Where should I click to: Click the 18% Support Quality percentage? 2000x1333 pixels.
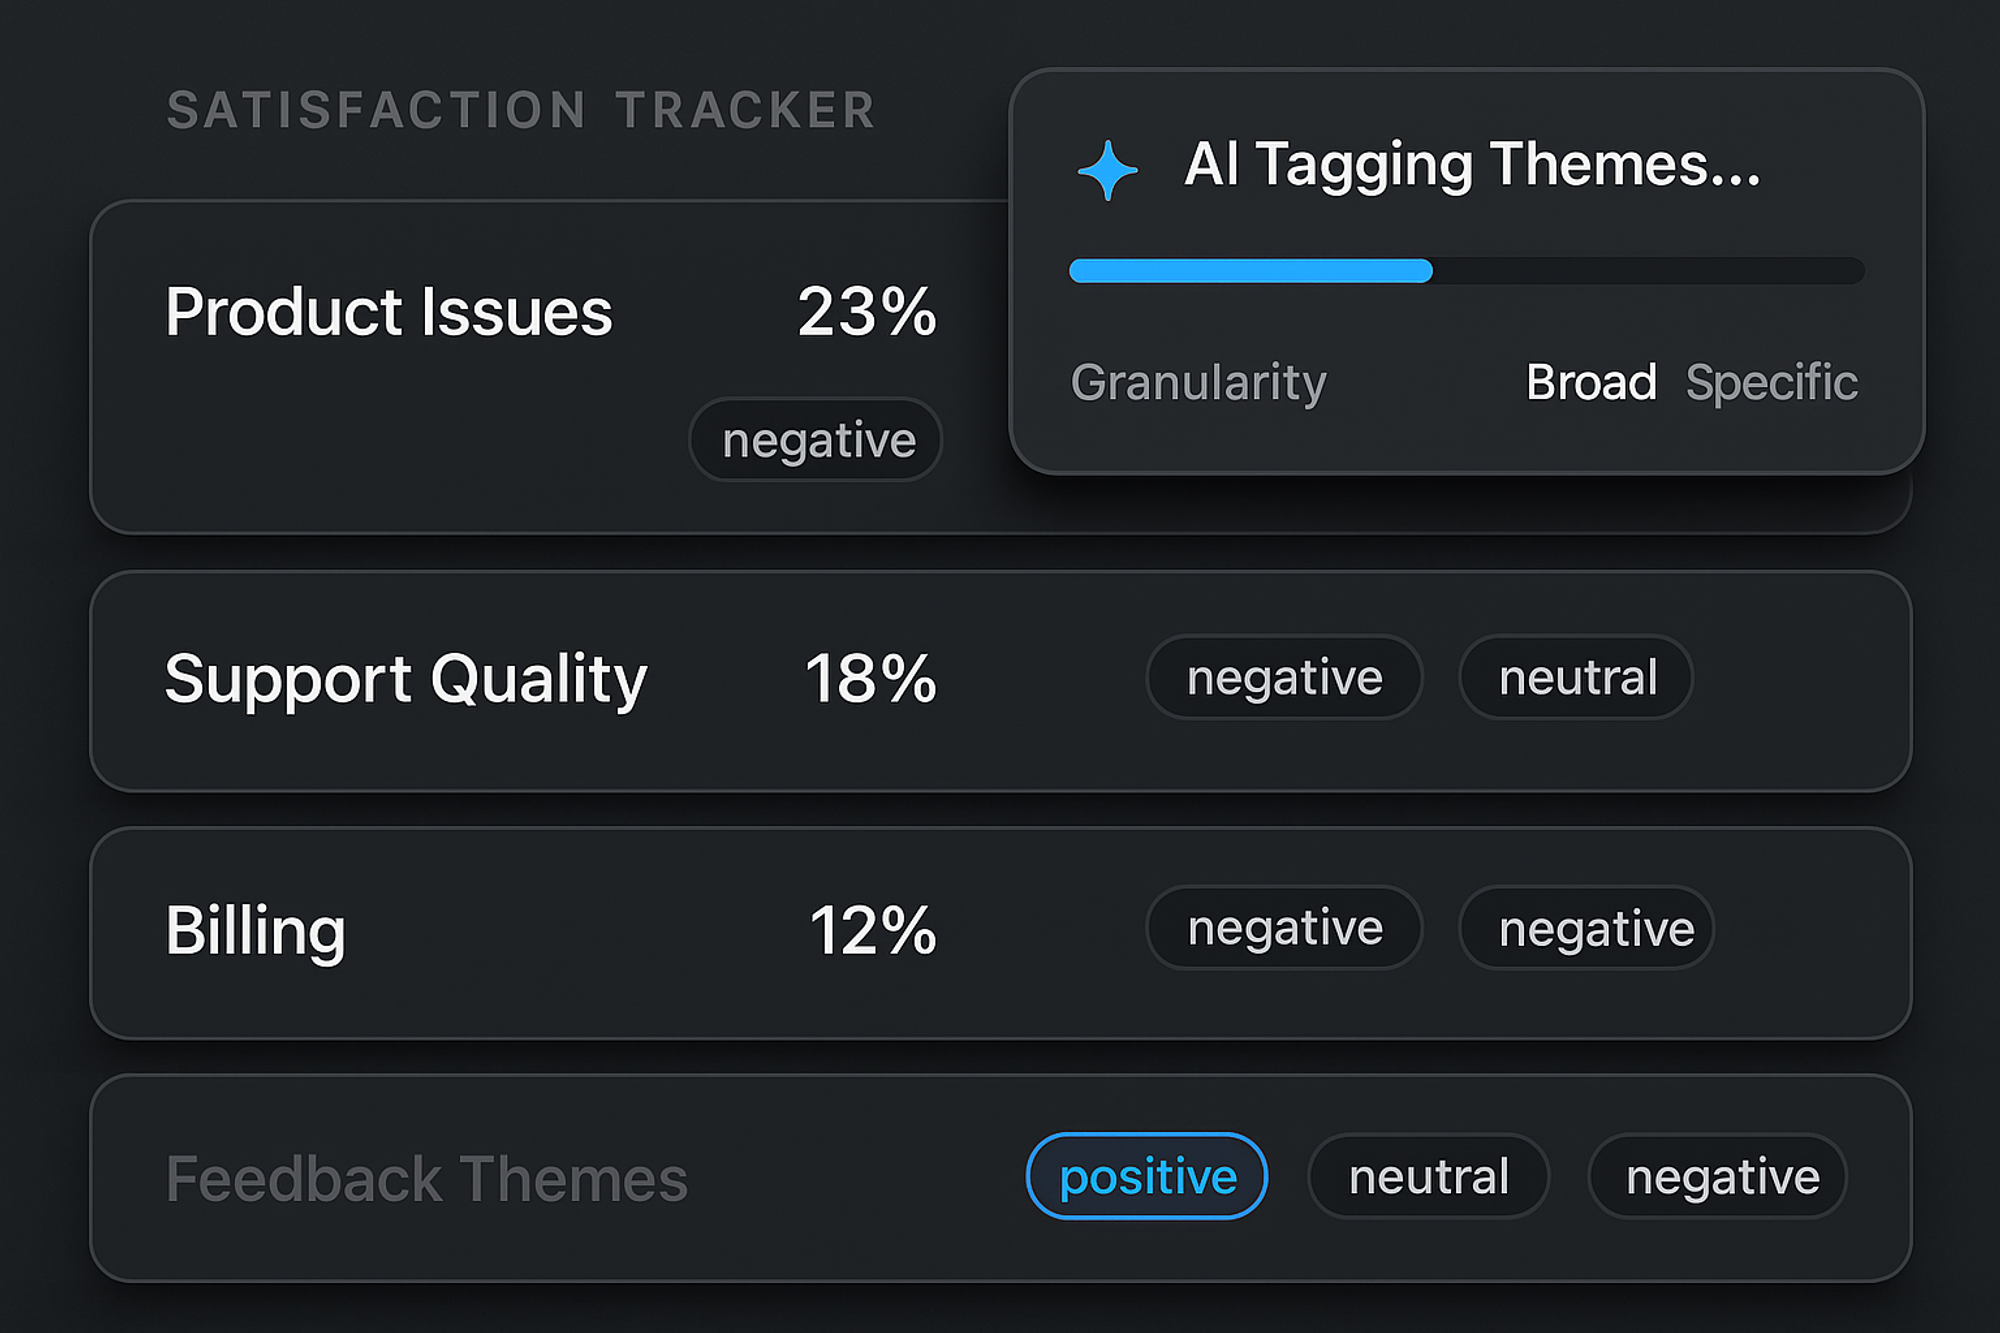coord(870,679)
